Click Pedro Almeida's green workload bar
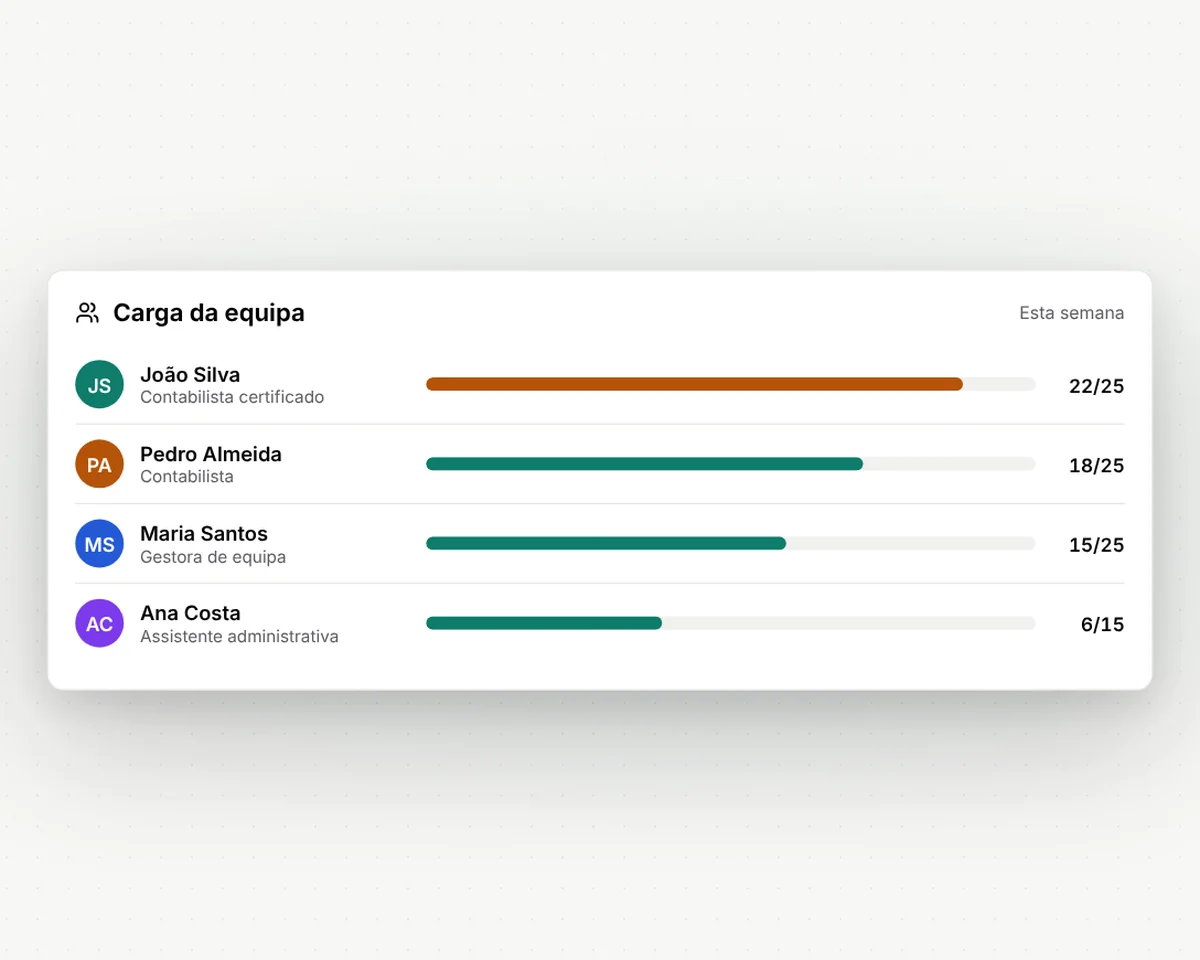Viewport: 1200px width, 960px height. (644, 464)
